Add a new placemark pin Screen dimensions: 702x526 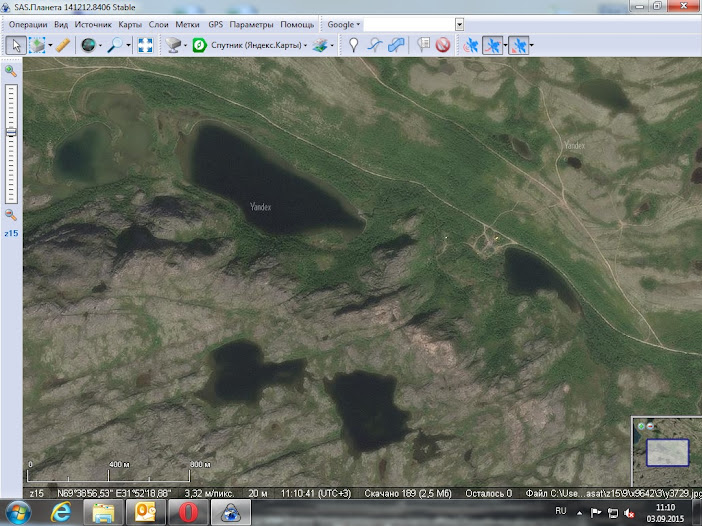(x=354, y=45)
